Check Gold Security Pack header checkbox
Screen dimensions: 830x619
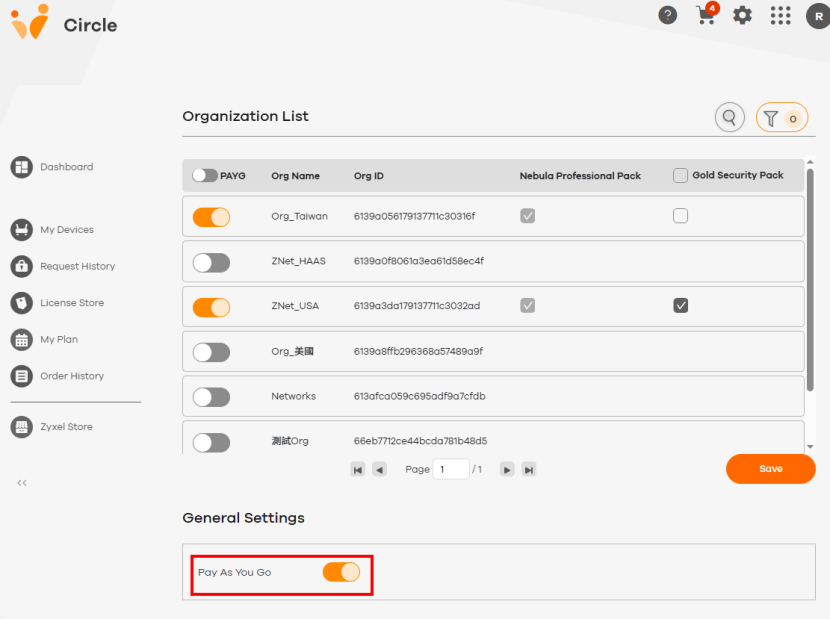(x=680, y=175)
